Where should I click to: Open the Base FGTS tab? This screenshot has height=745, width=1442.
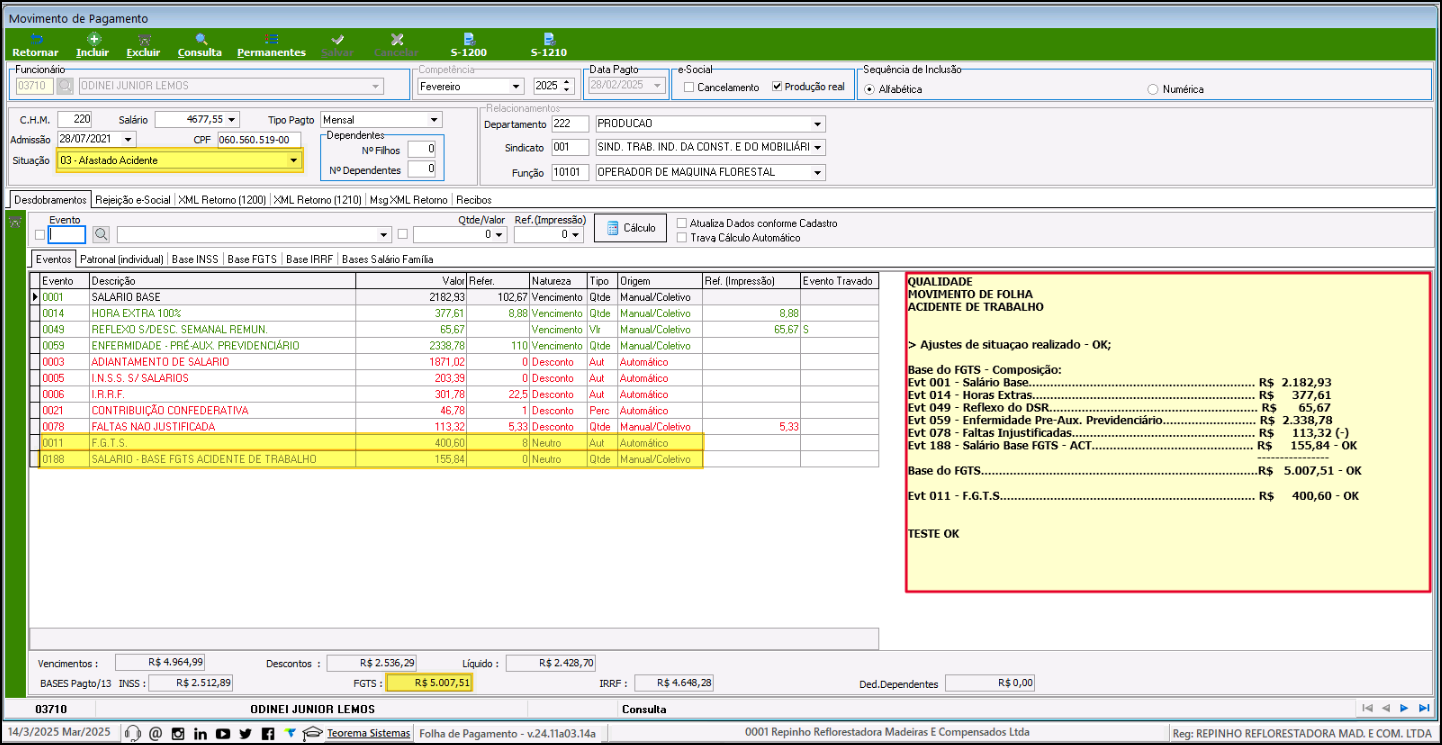pos(252,259)
